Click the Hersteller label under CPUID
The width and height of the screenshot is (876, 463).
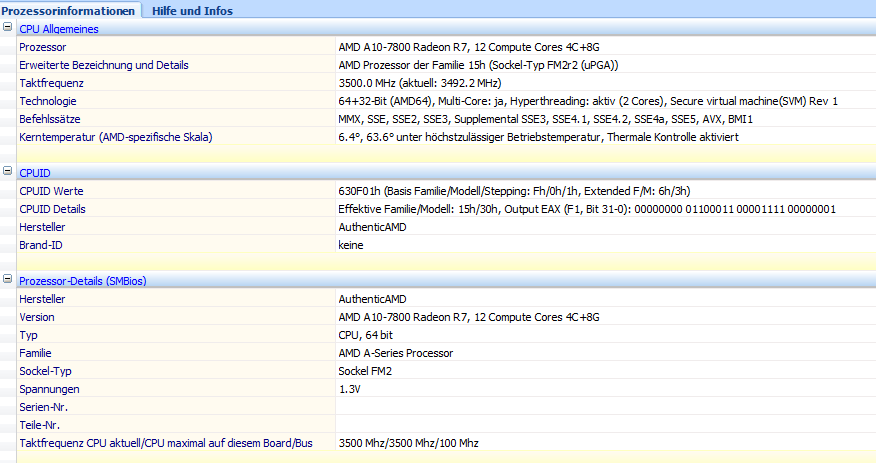pos(42,227)
